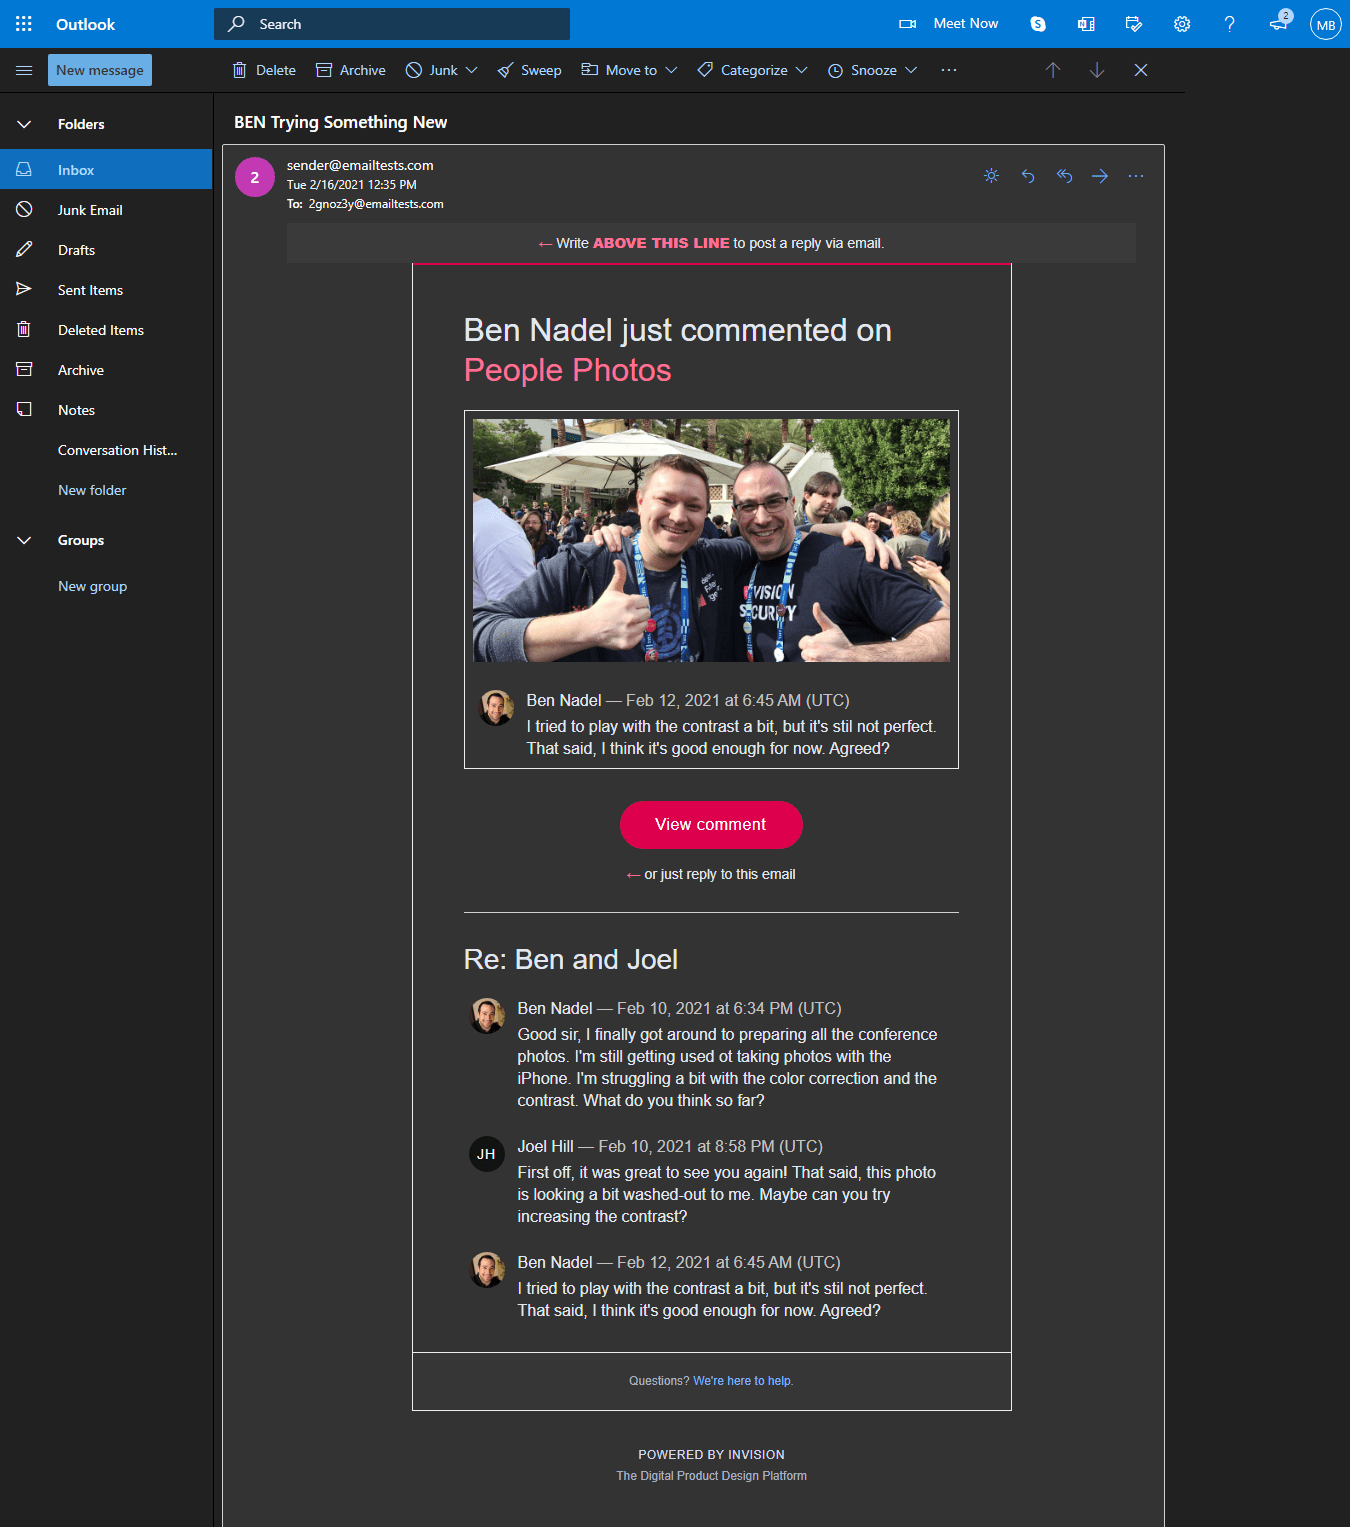Open My Day calendar icon in the top bar
Screen dimensions: 1350x1527
click(1133, 23)
